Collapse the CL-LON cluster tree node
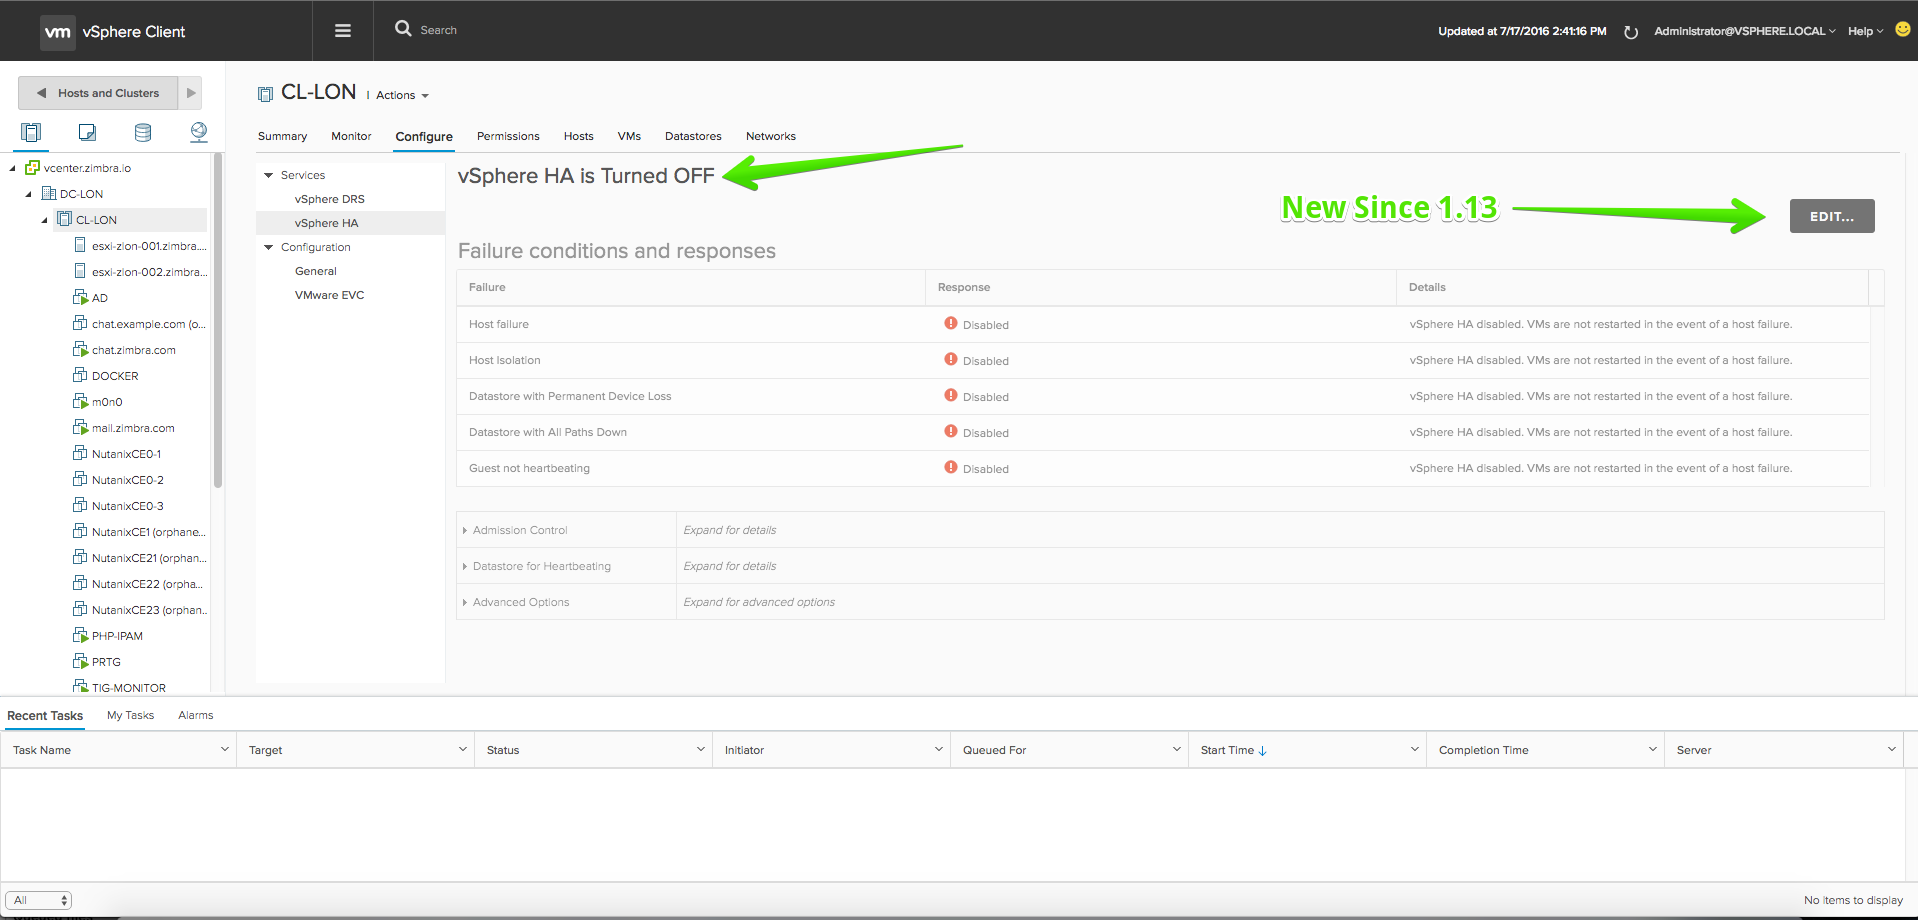Screen dimensions: 1918x920 pyautogui.click(x=45, y=220)
